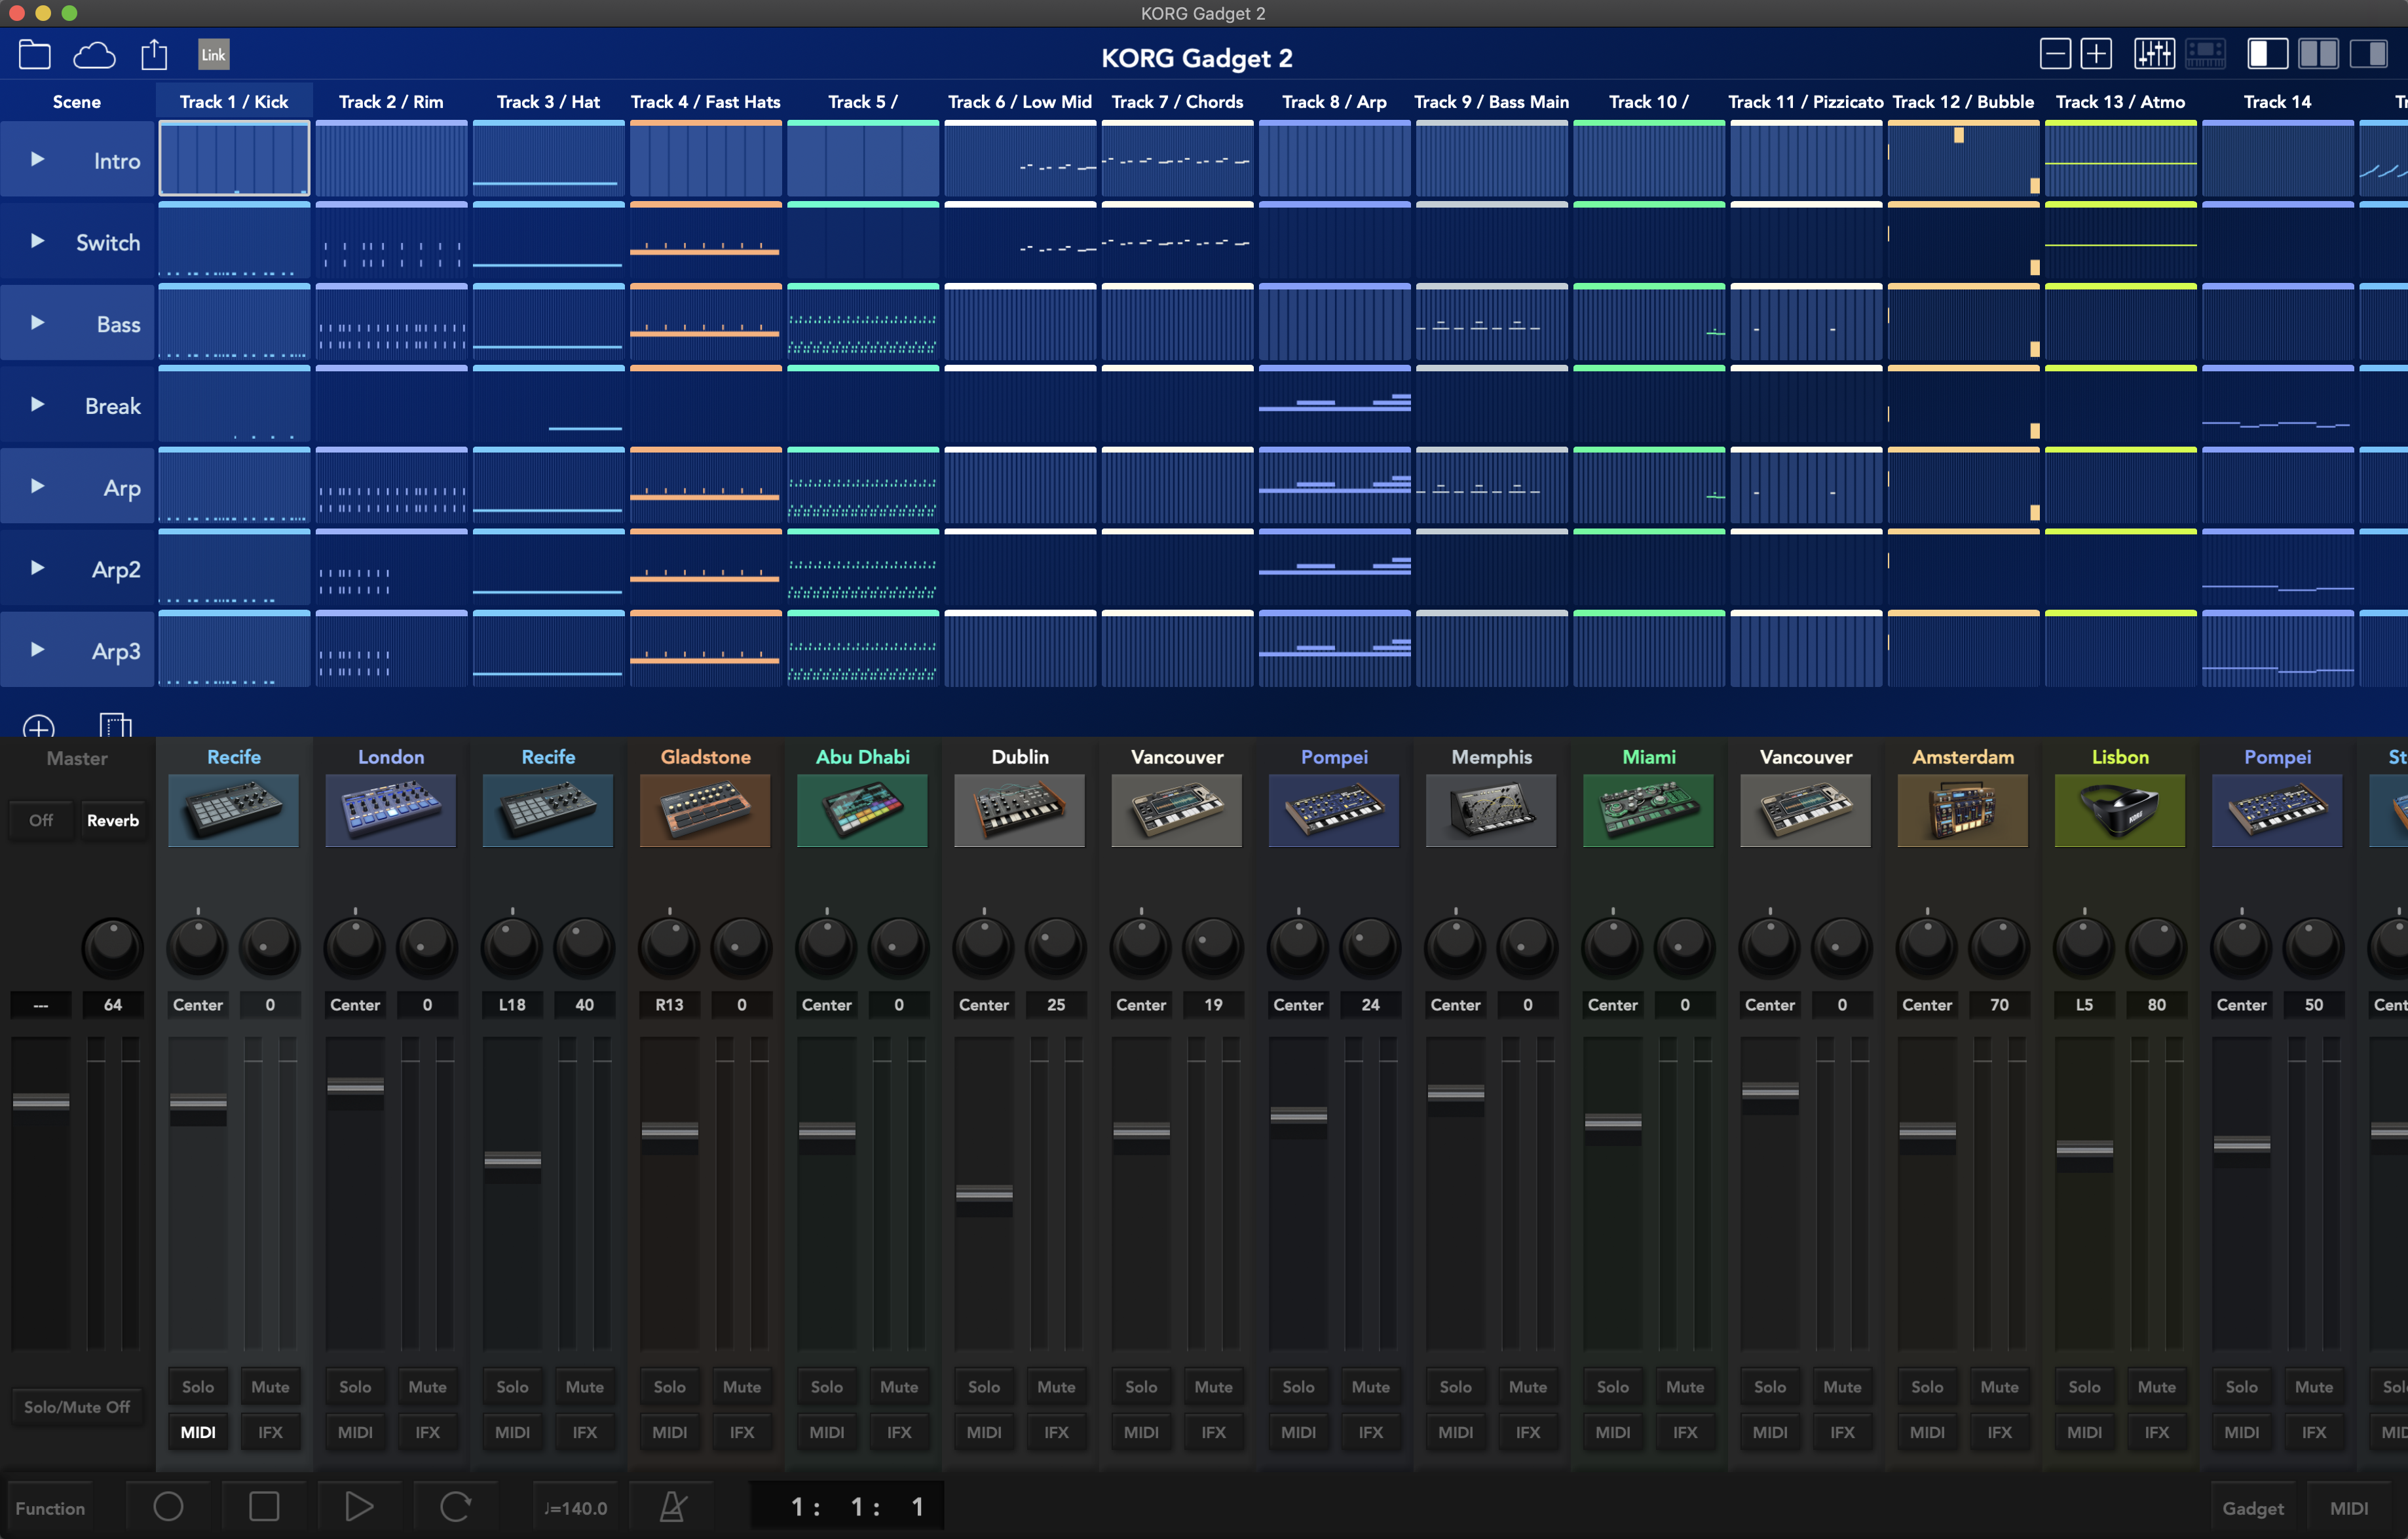
Task: Solo the Lisbon channel
Action: 2084,1387
